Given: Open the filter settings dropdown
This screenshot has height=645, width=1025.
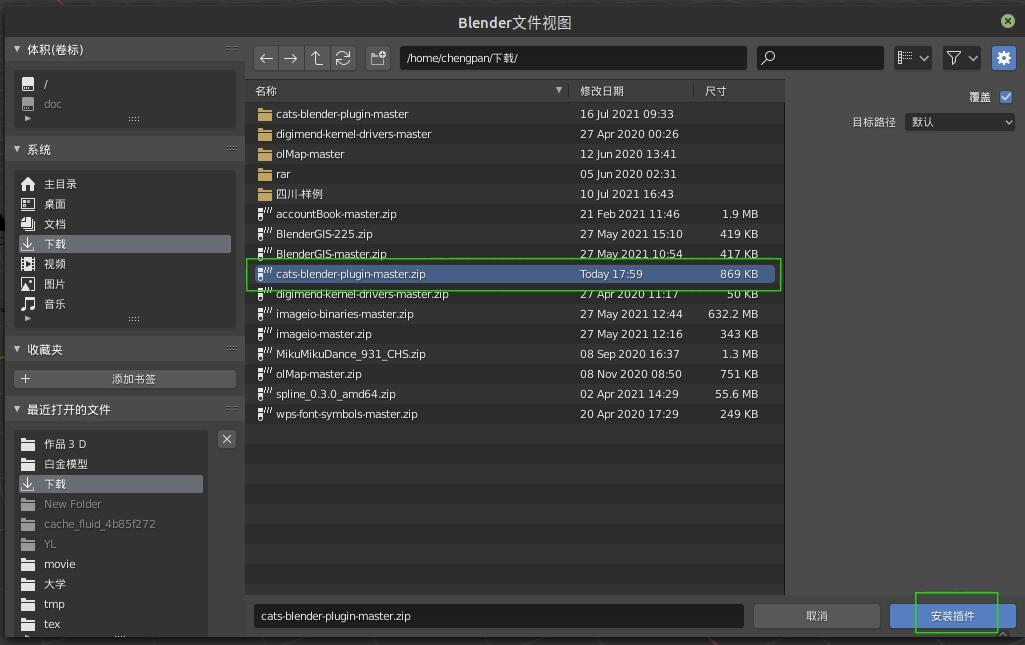Looking at the screenshot, I should point(962,58).
